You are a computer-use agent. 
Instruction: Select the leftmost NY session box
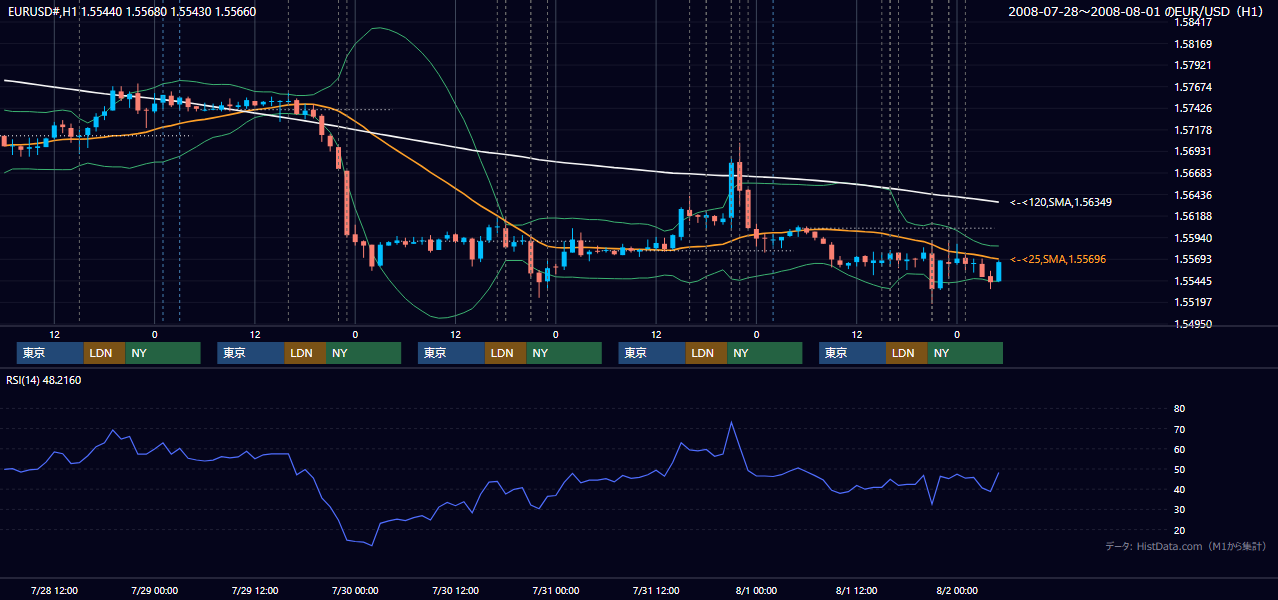tap(163, 353)
